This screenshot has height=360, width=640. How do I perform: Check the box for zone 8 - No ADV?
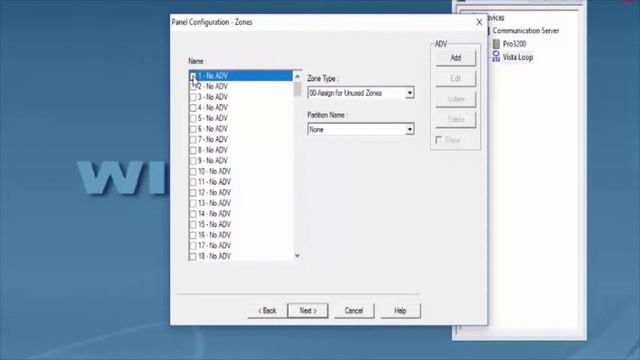[193, 150]
